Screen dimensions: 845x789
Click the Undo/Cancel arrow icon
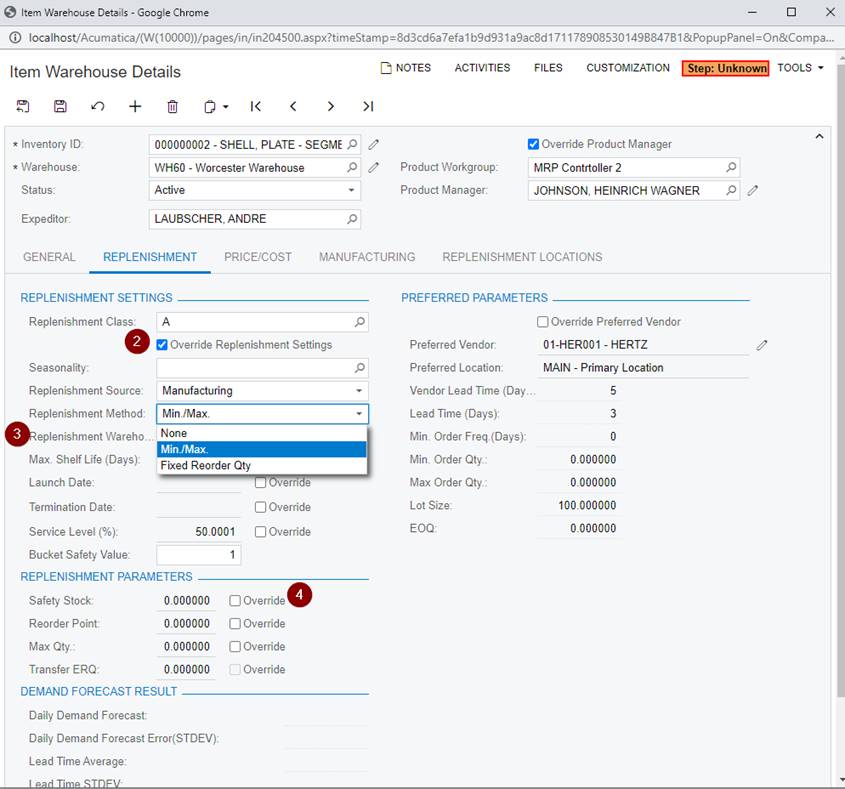[x=97, y=106]
